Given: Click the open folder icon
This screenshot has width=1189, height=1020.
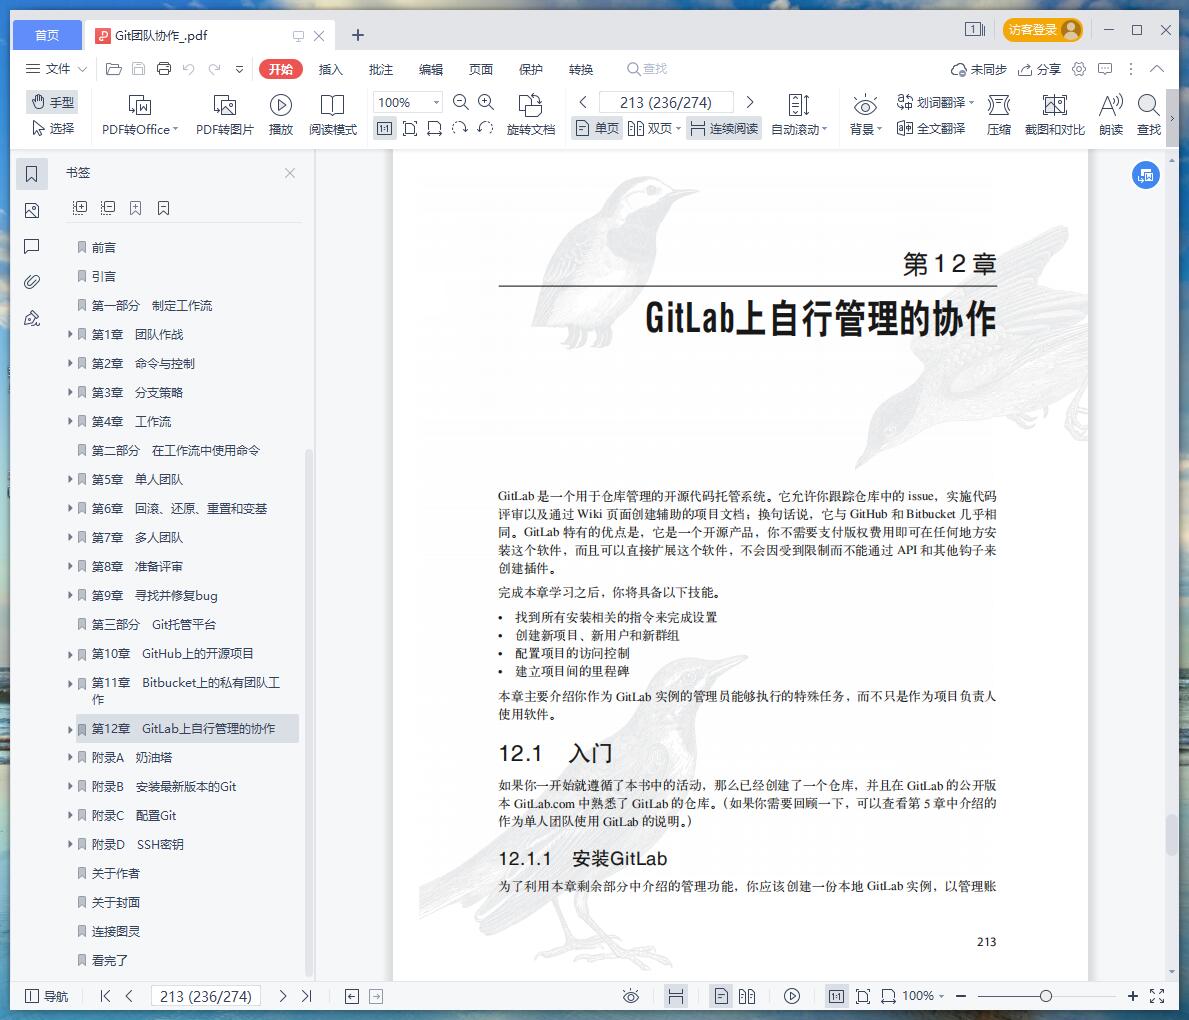Looking at the screenshot, I should tap(114, 69).
